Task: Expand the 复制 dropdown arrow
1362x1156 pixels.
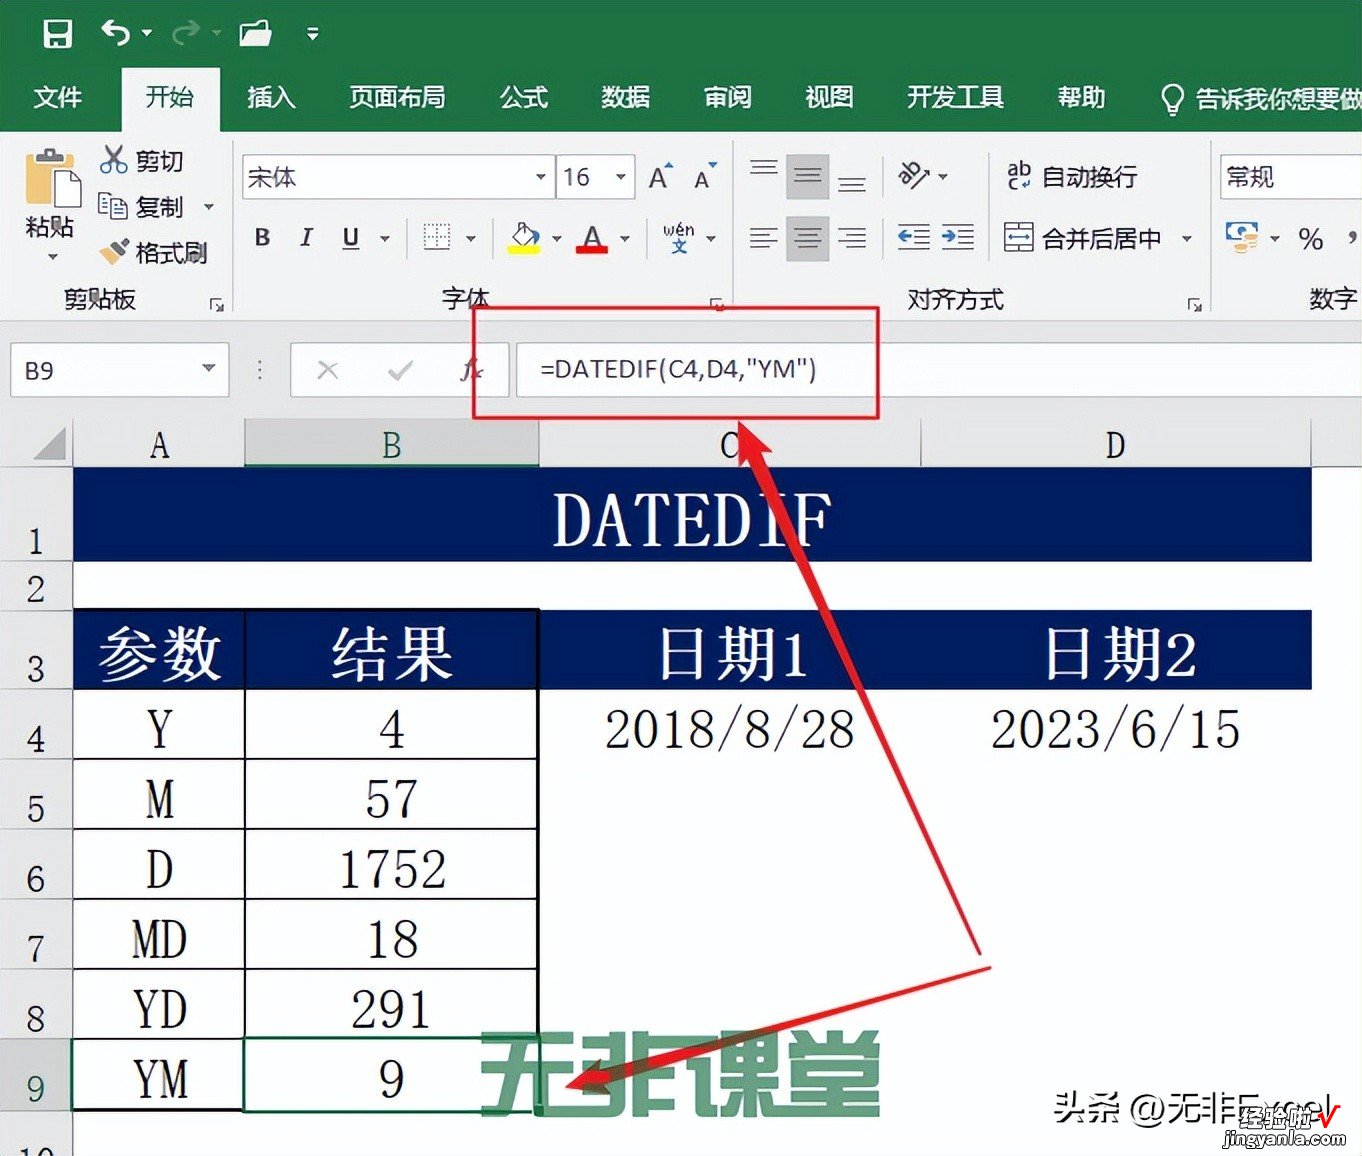Action: [x=209, y=207]
